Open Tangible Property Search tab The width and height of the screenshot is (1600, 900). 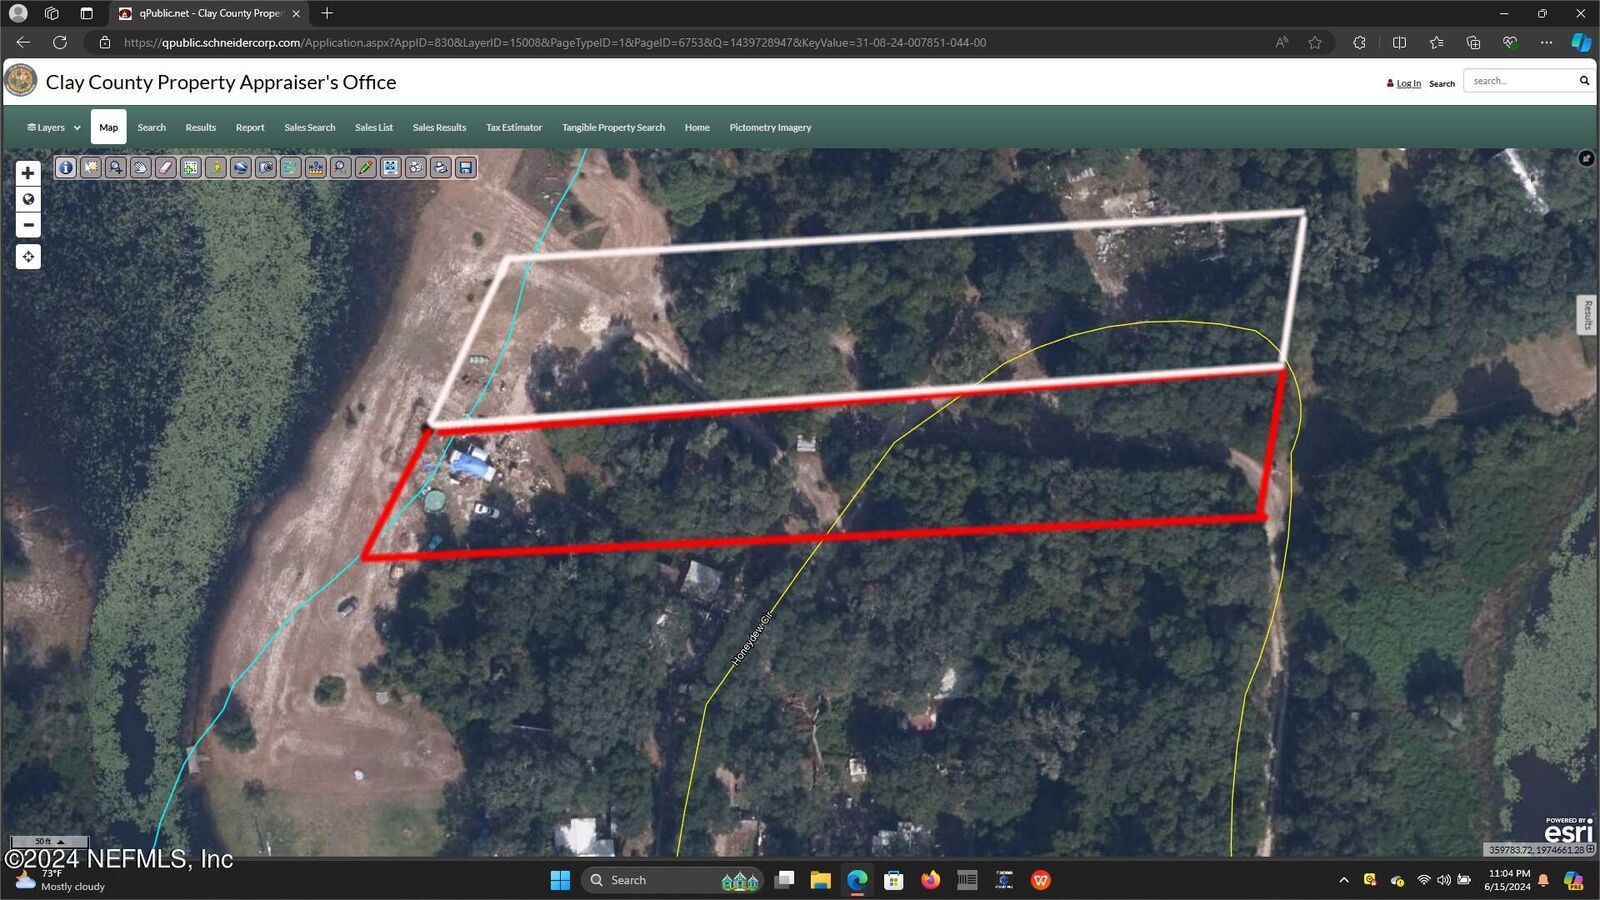coord(613,128)
